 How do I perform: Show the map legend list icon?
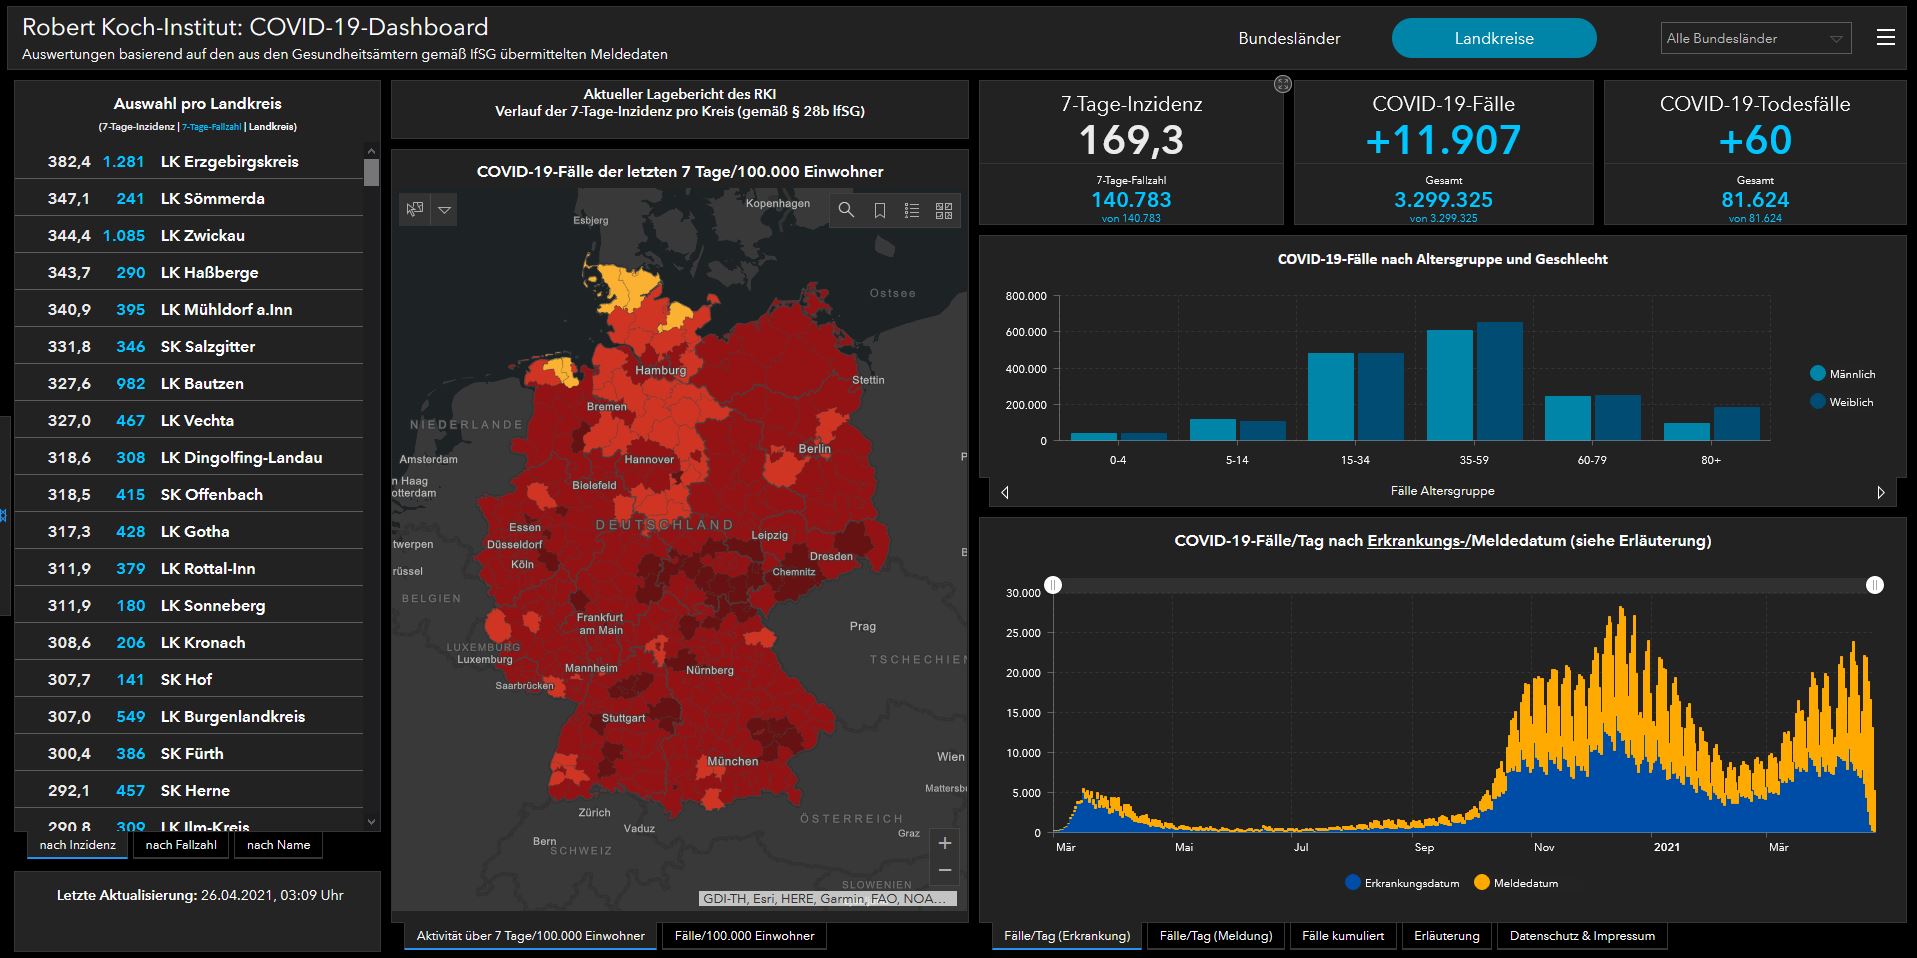(912, 210)
